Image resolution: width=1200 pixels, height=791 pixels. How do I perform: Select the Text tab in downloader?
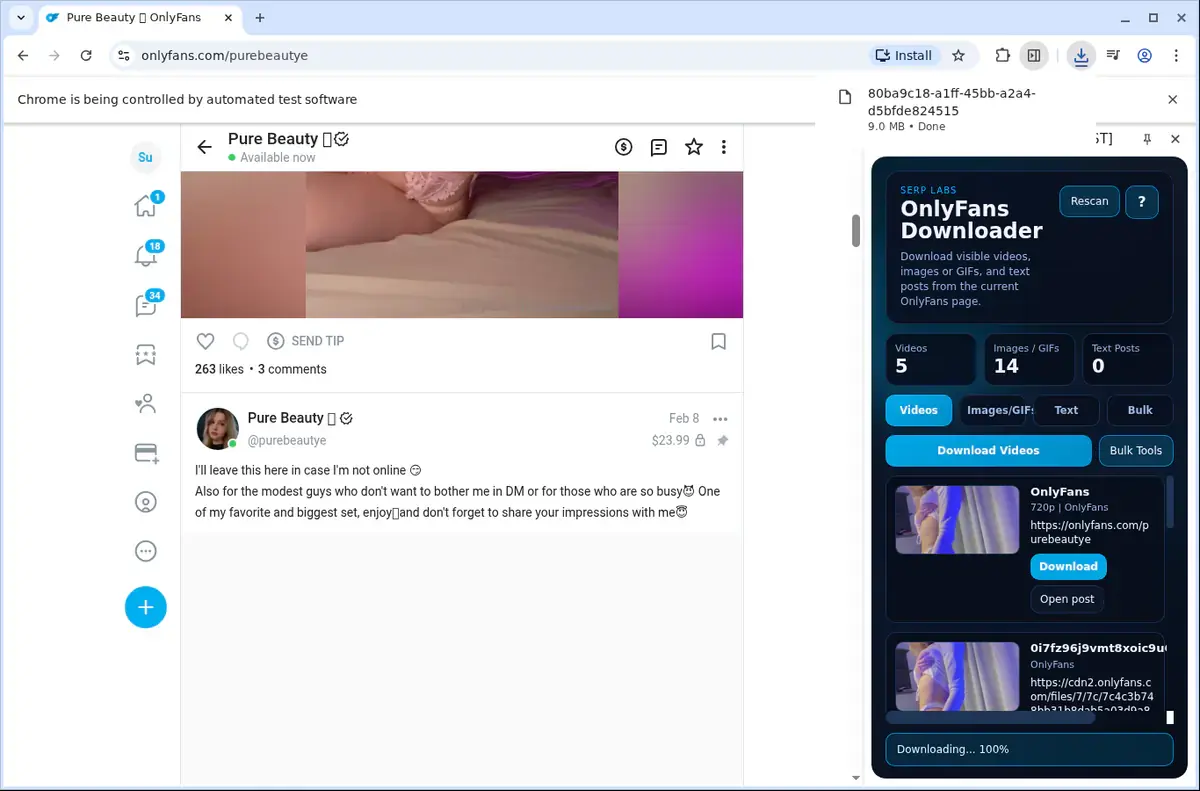(x=1066, y=410)
